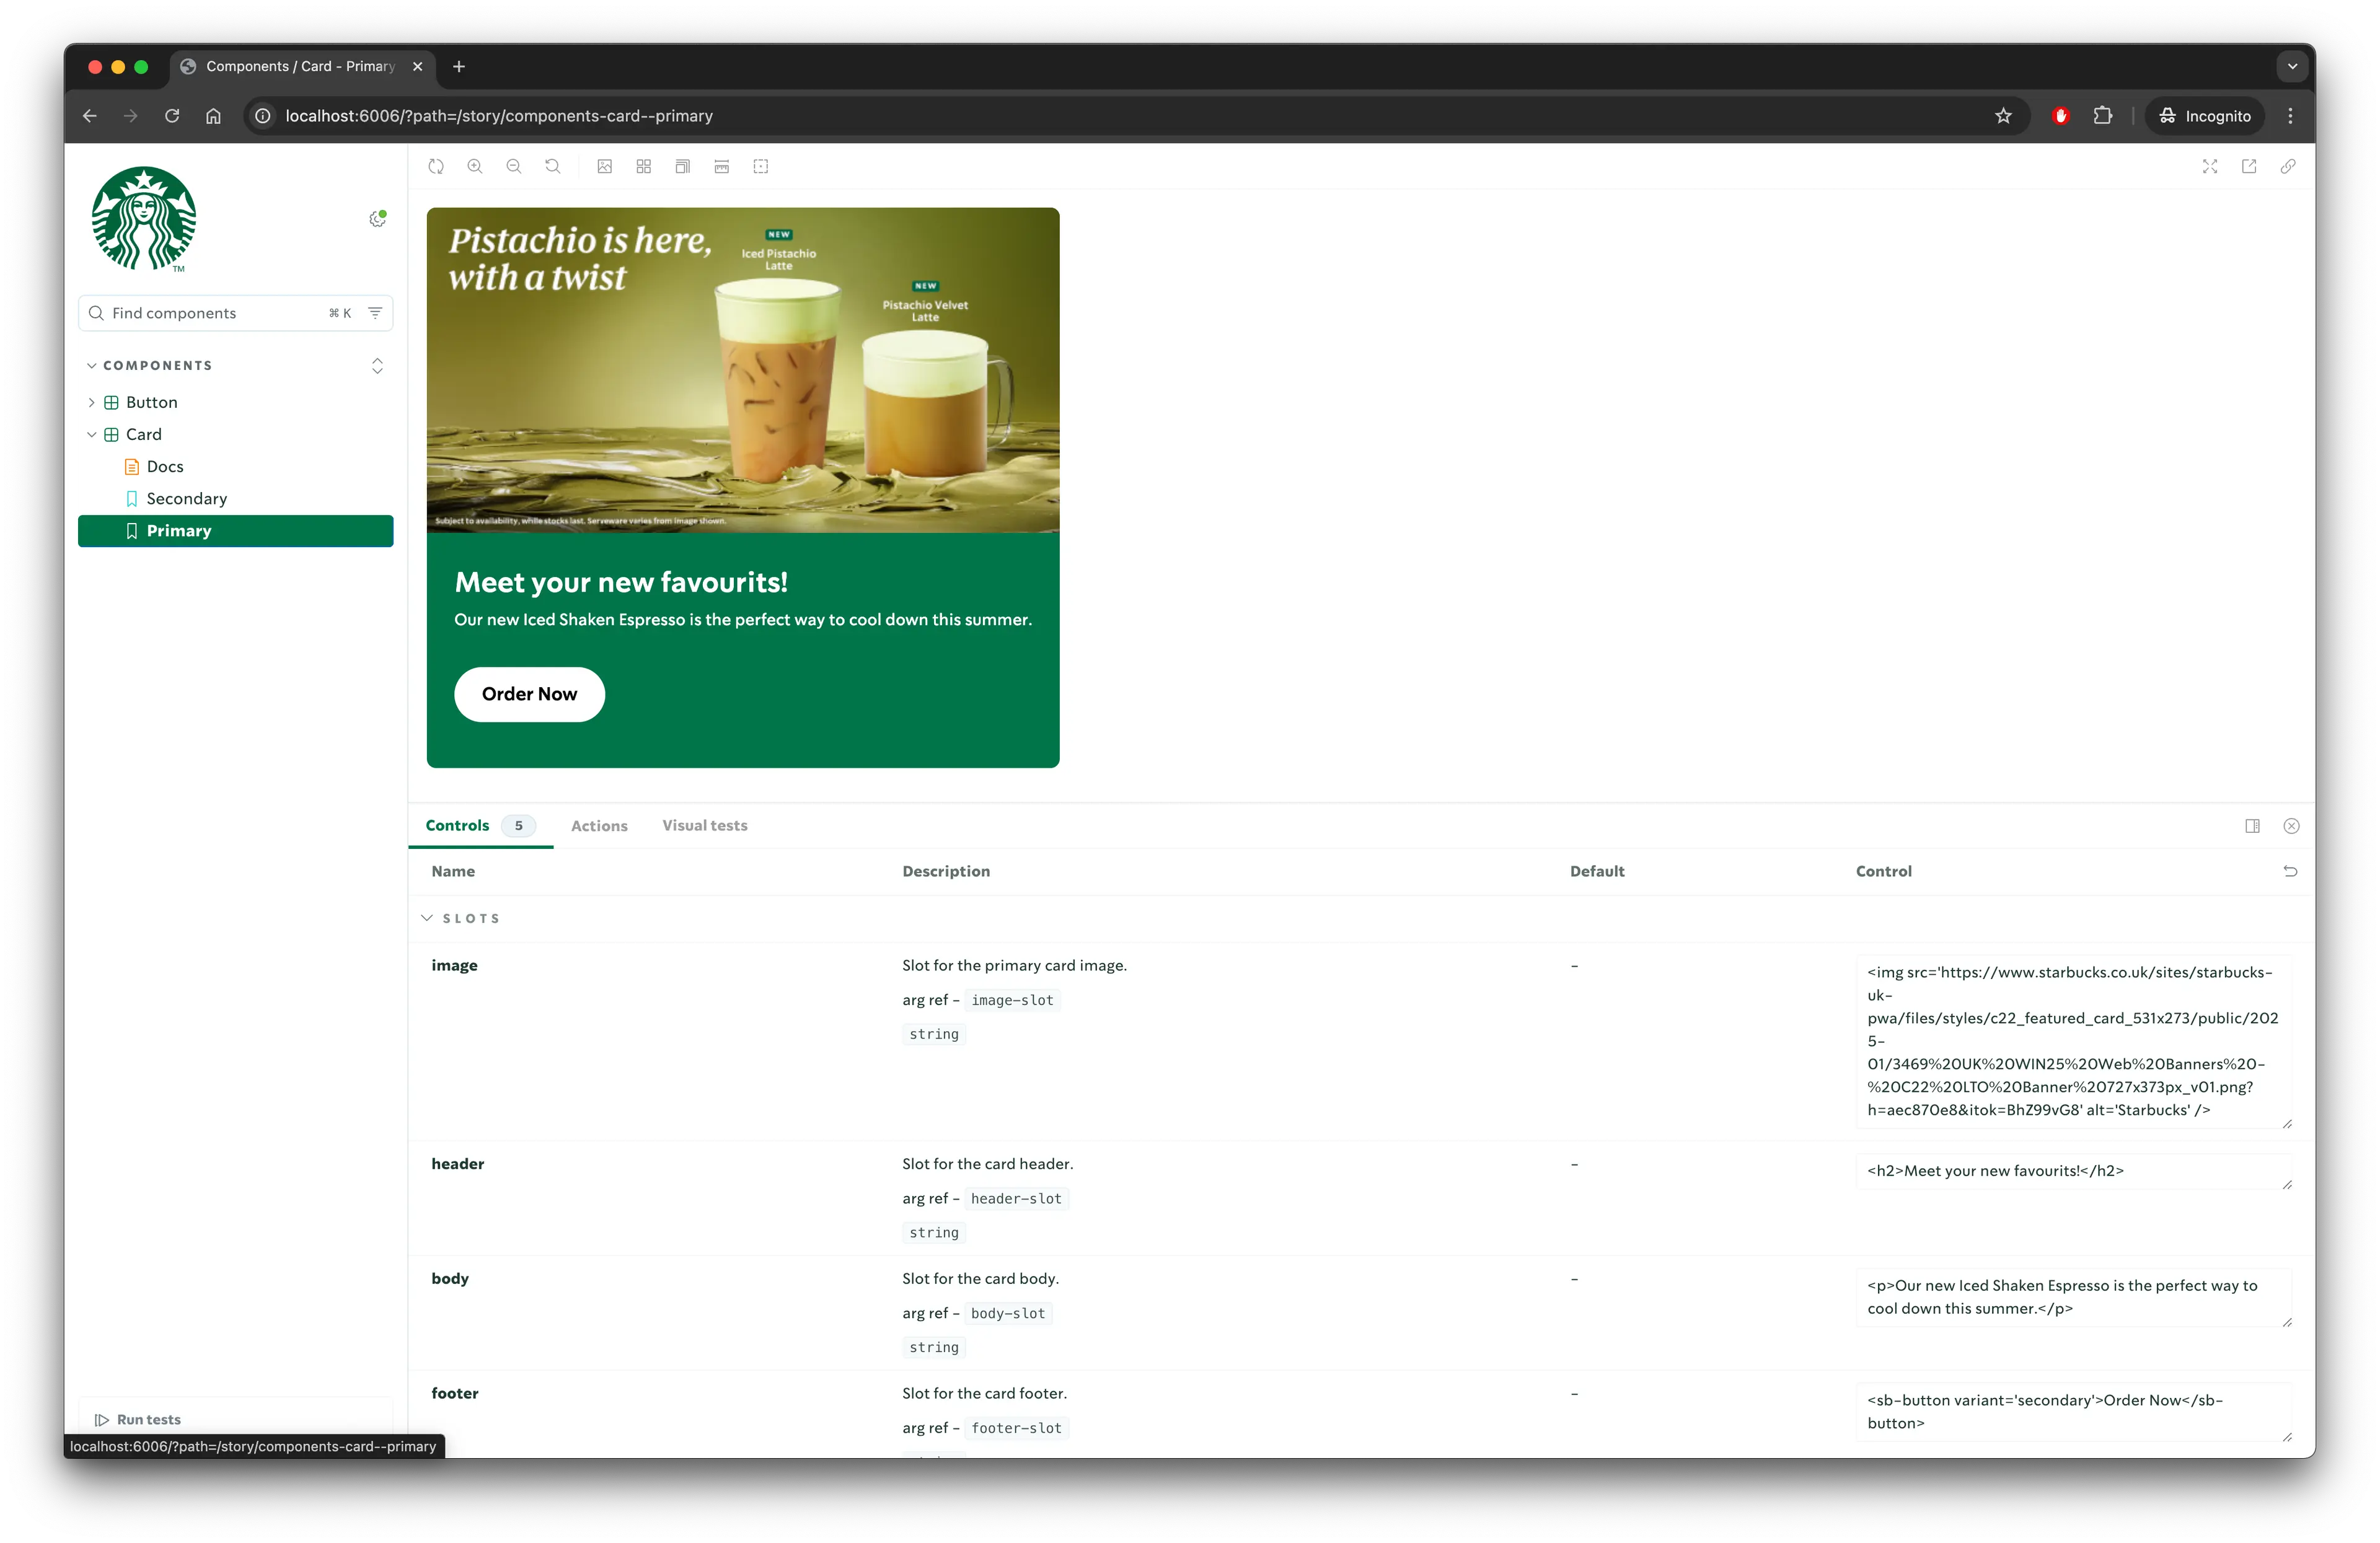The height and width of the screenshot is (1543, 2380).
Task: Open the Secondary card story
Action: coord(187,499)
